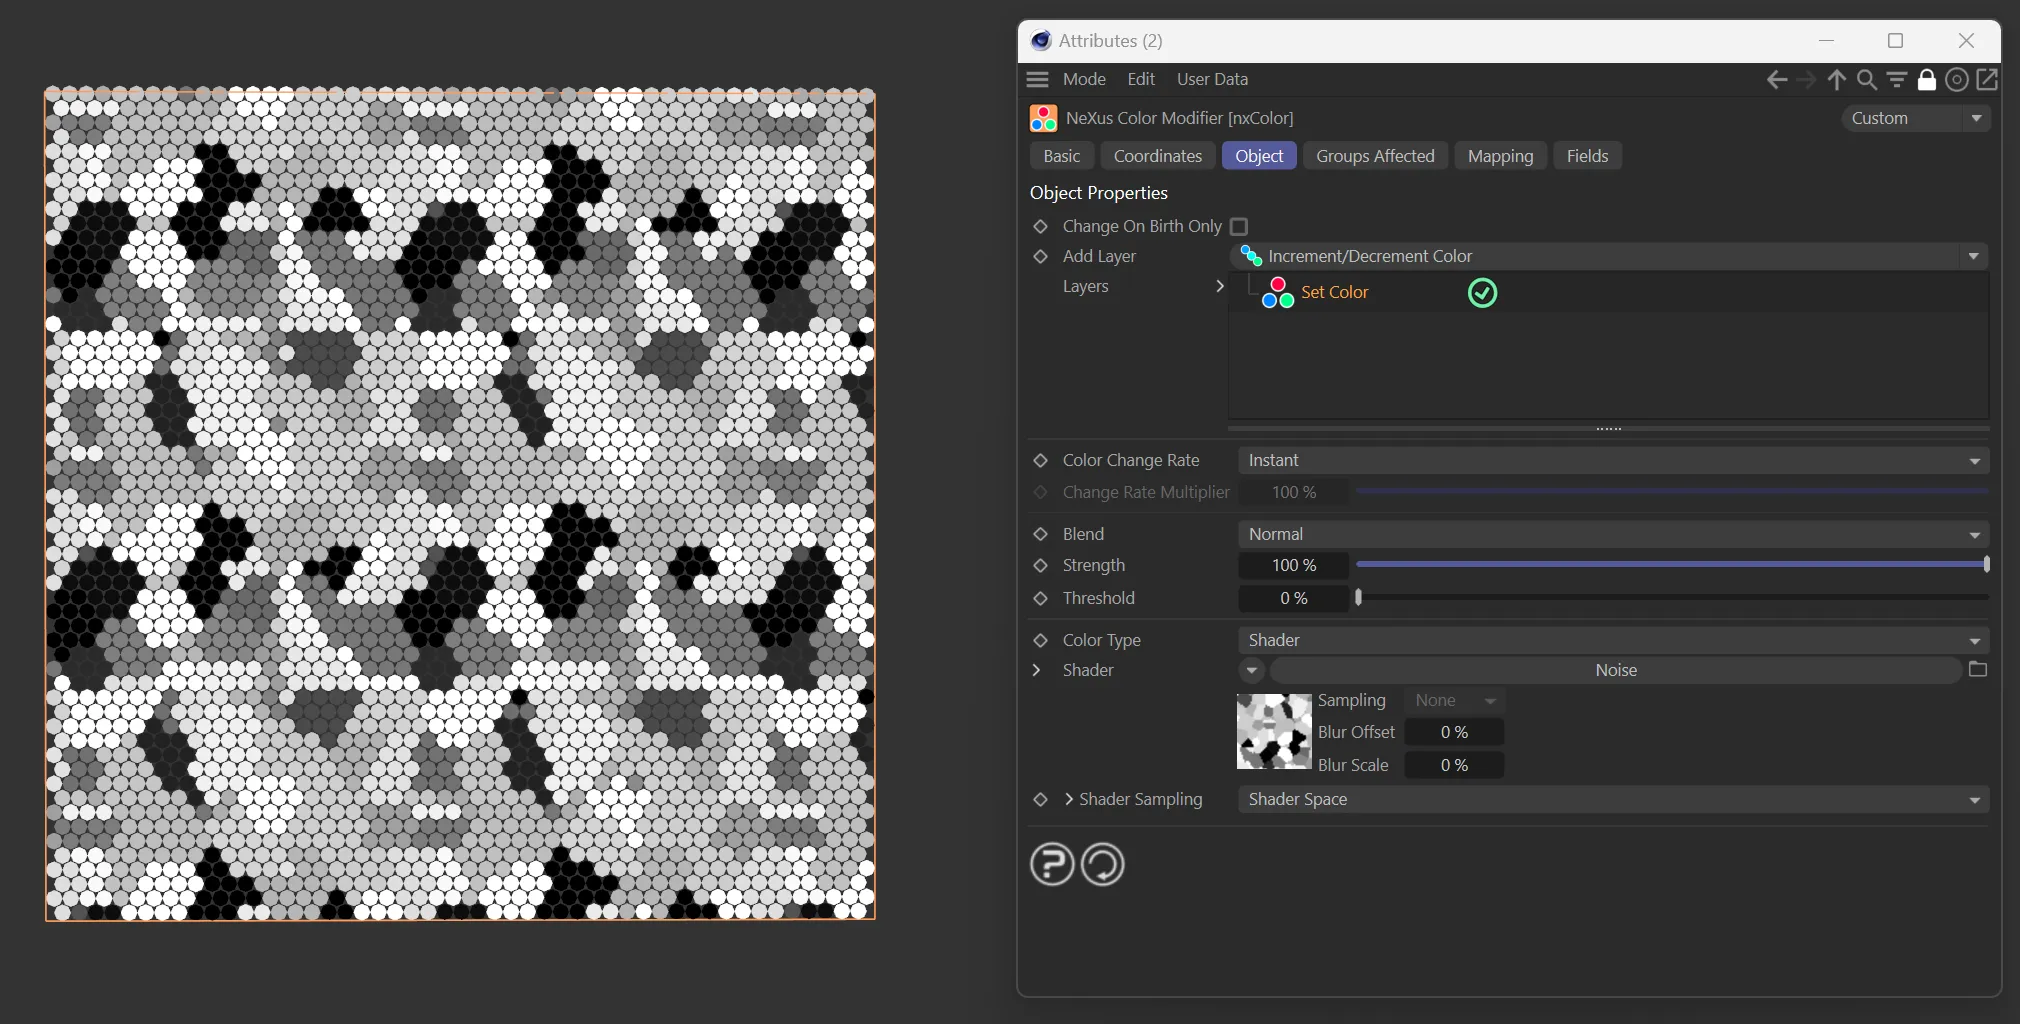Open the Blend mode dropdown

click(1612, 534)
